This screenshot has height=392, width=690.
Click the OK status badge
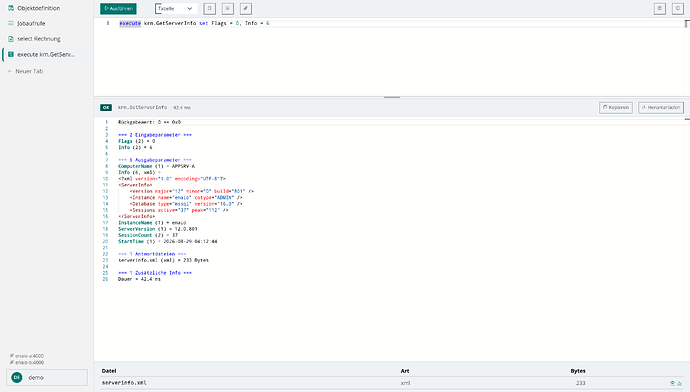coord(106,107)
